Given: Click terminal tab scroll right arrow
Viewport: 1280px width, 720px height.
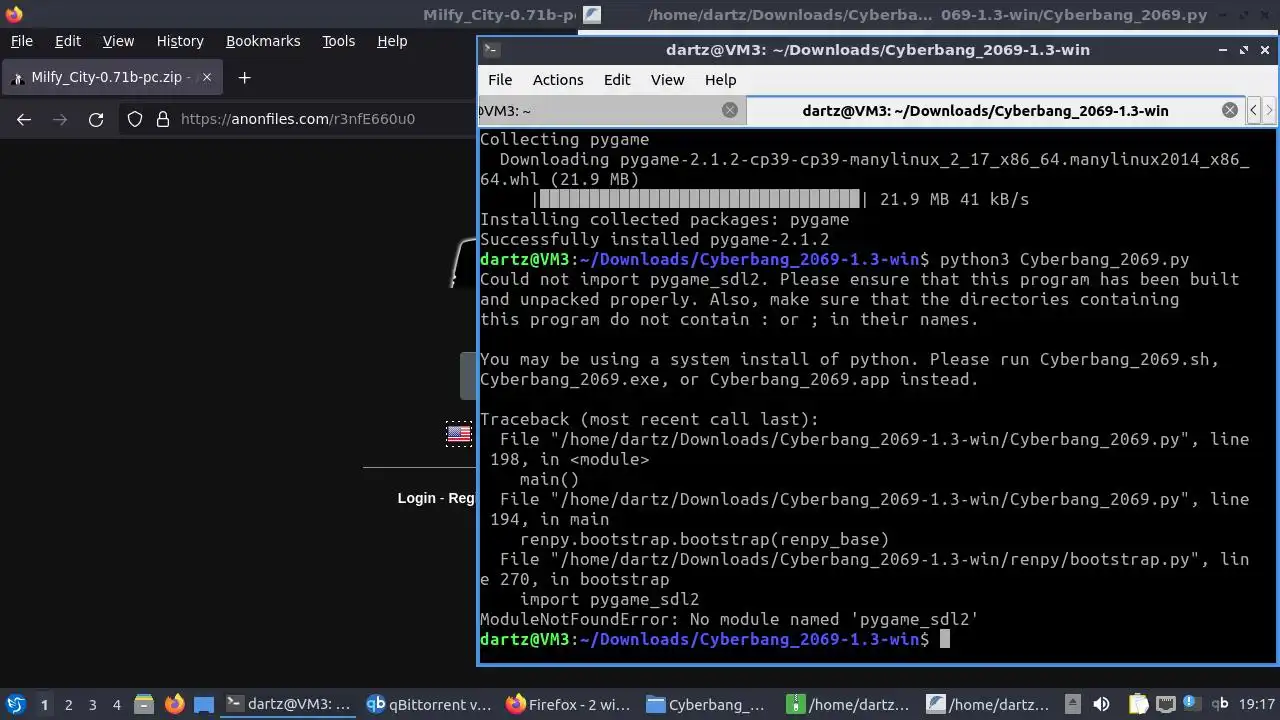Looking at the screenshot, I should 1269,110.
